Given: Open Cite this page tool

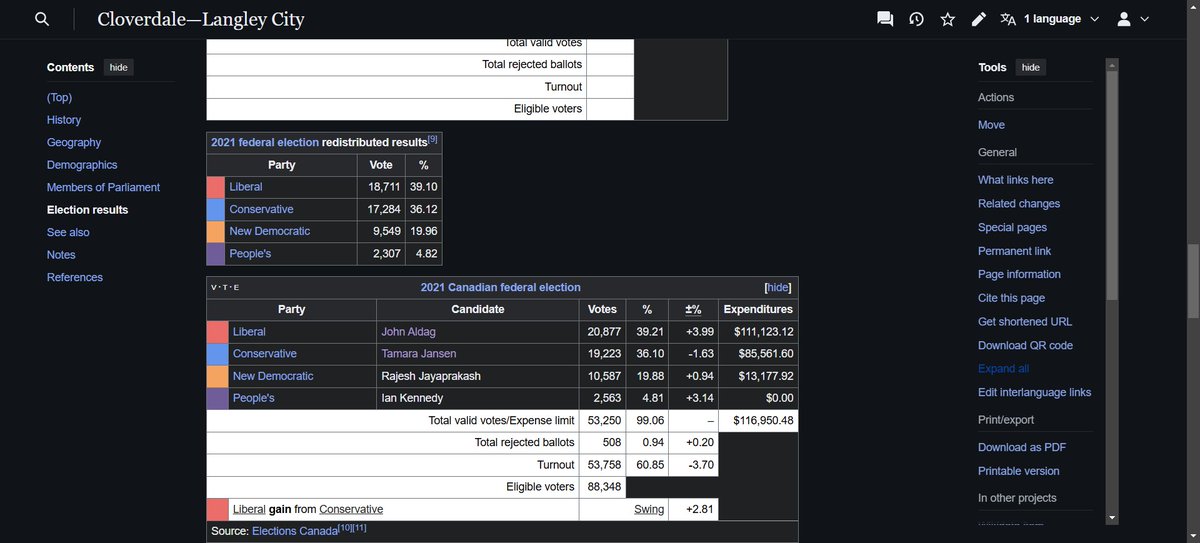Looking at the screenshot, I should tap(1011, 298).
